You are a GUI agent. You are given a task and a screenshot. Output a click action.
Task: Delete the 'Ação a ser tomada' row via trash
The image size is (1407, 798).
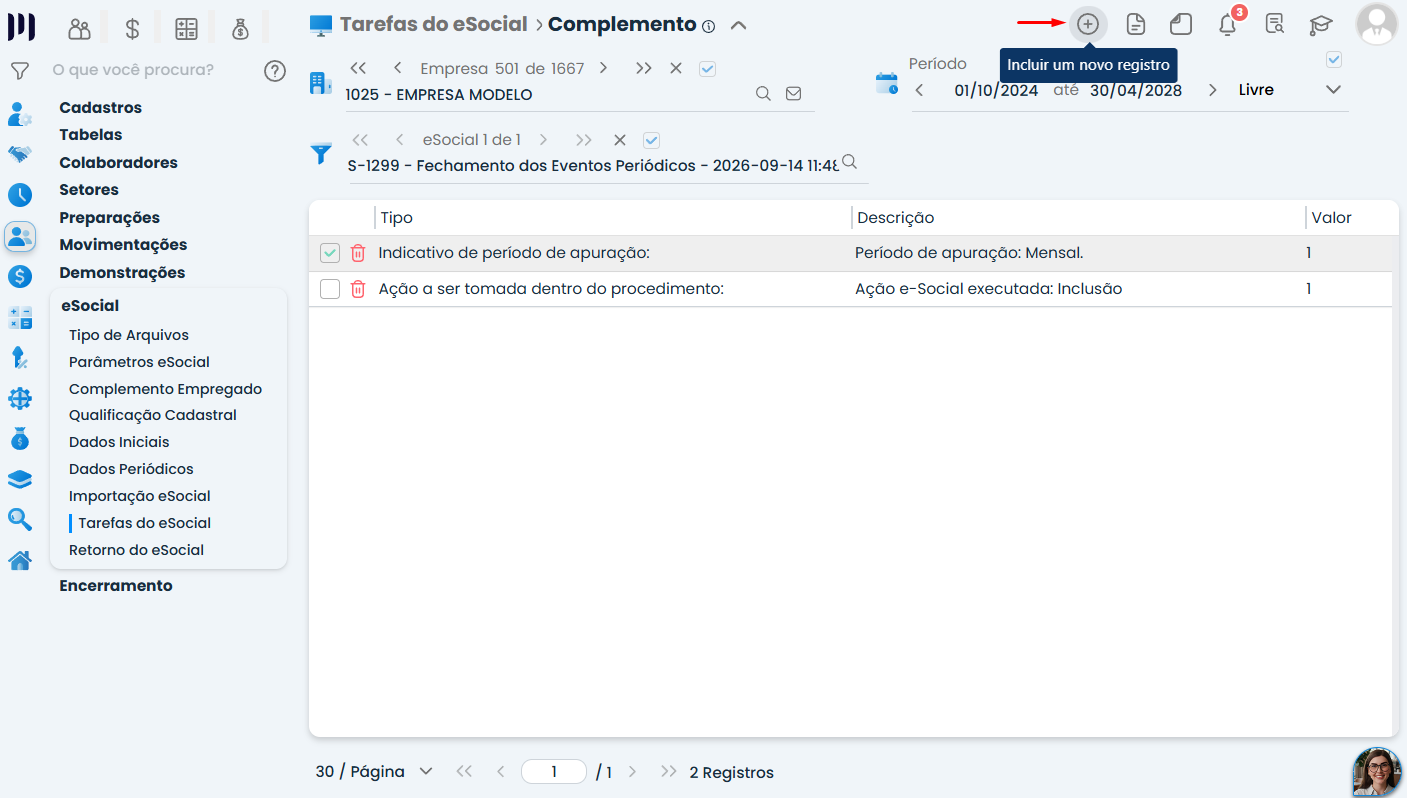358,289
